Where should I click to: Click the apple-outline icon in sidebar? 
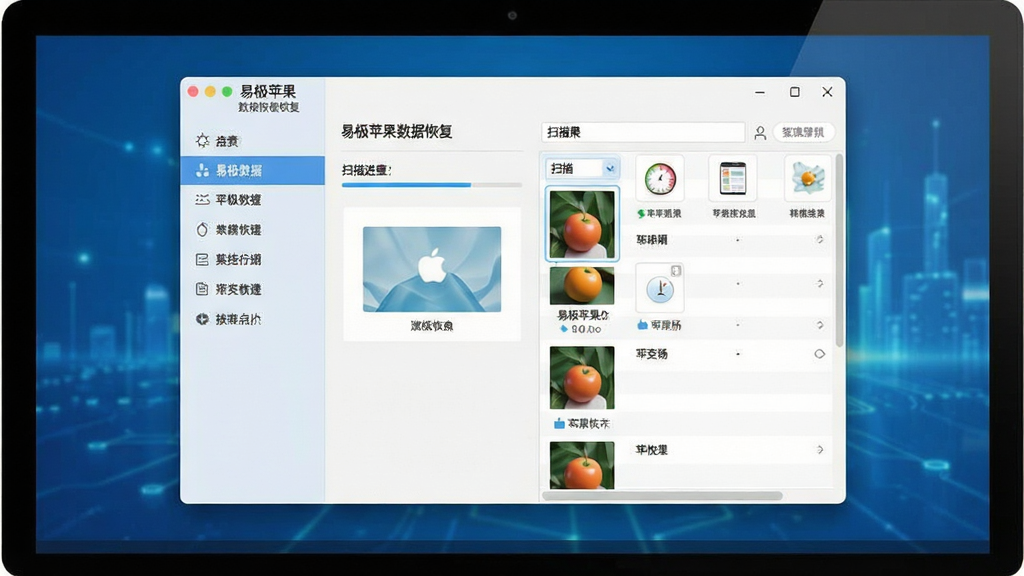click(x=202, y=229)
